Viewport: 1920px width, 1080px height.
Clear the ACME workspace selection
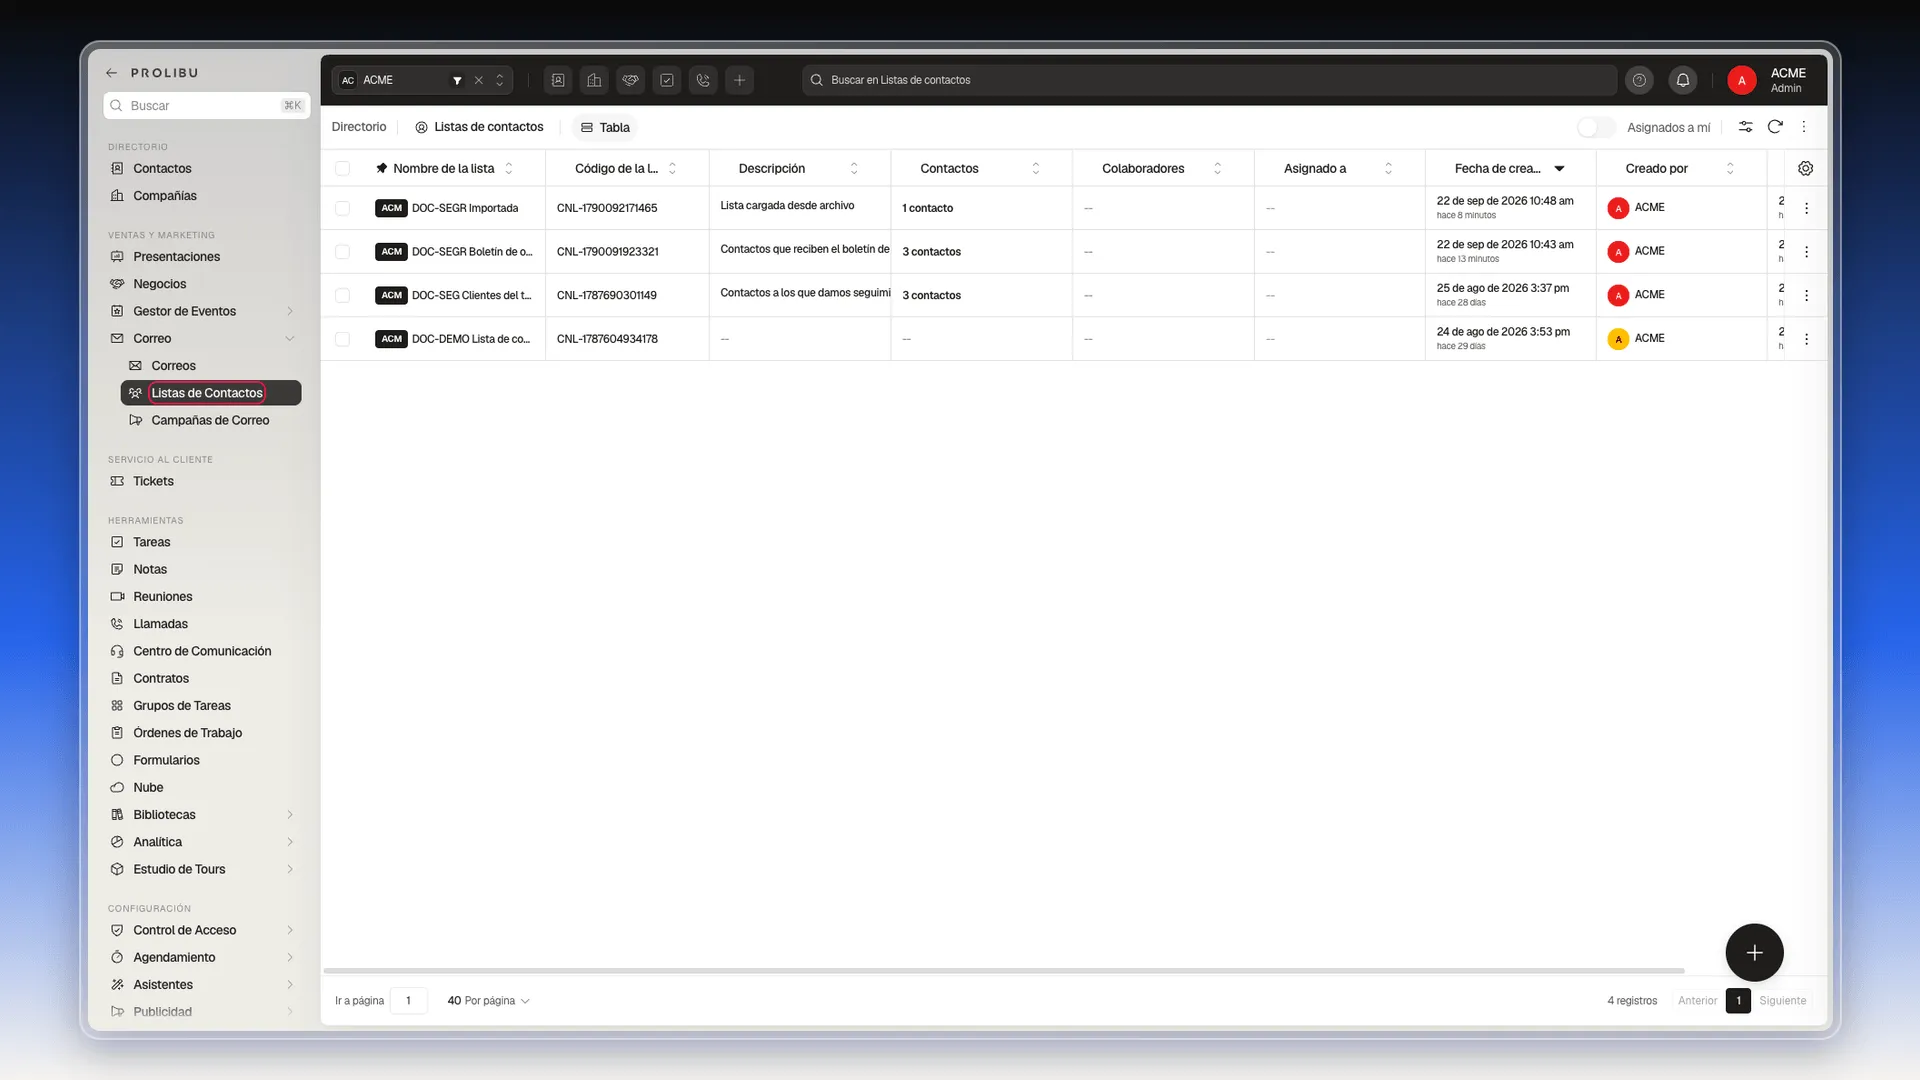point(478,80)
